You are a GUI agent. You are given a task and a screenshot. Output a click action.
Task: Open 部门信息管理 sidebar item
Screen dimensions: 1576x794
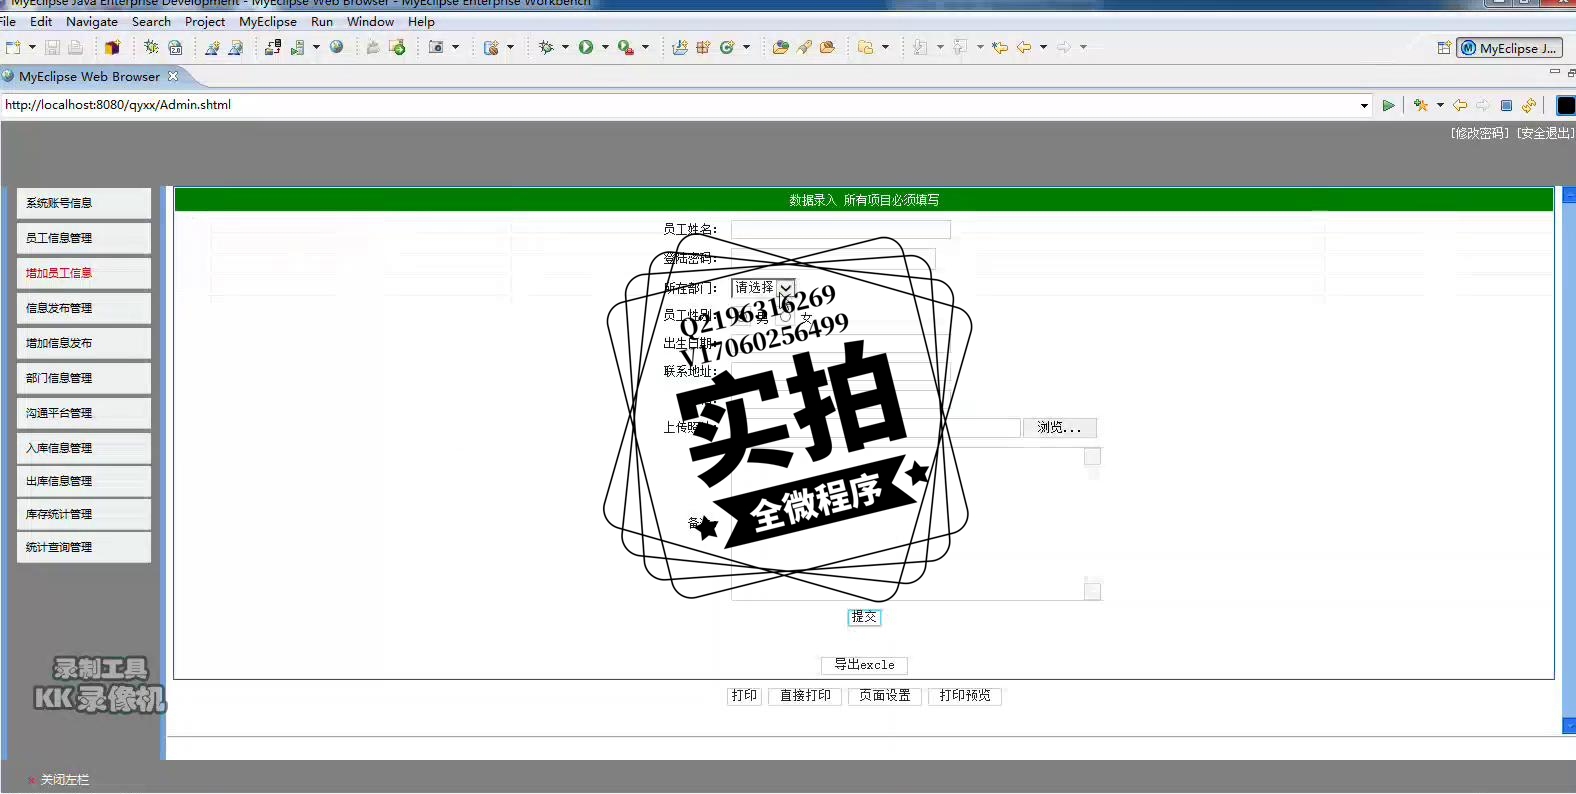[84, 378]
